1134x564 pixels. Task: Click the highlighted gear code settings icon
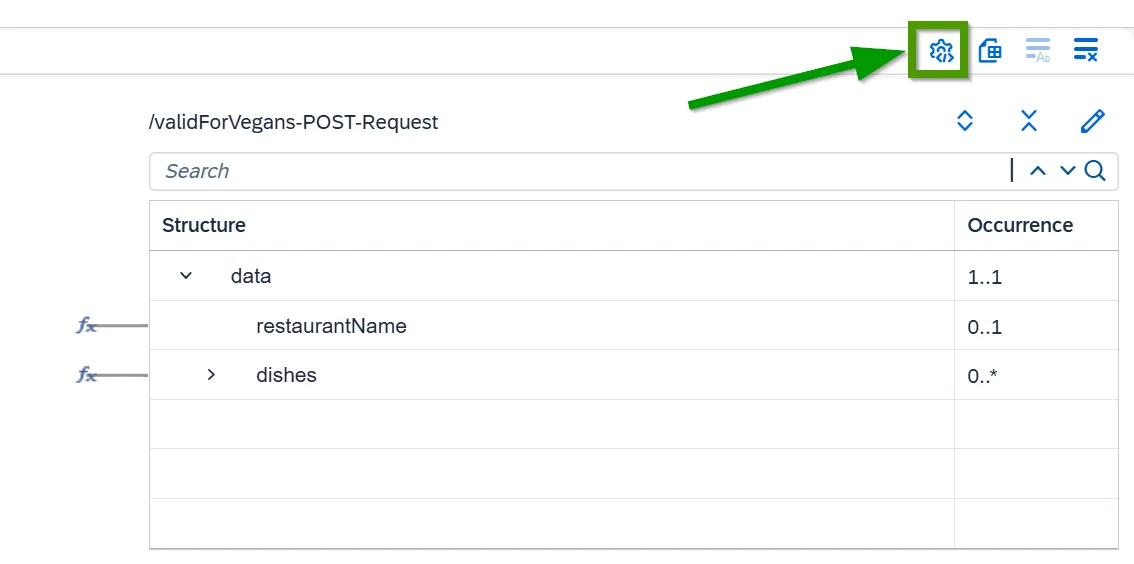point(941,51)
